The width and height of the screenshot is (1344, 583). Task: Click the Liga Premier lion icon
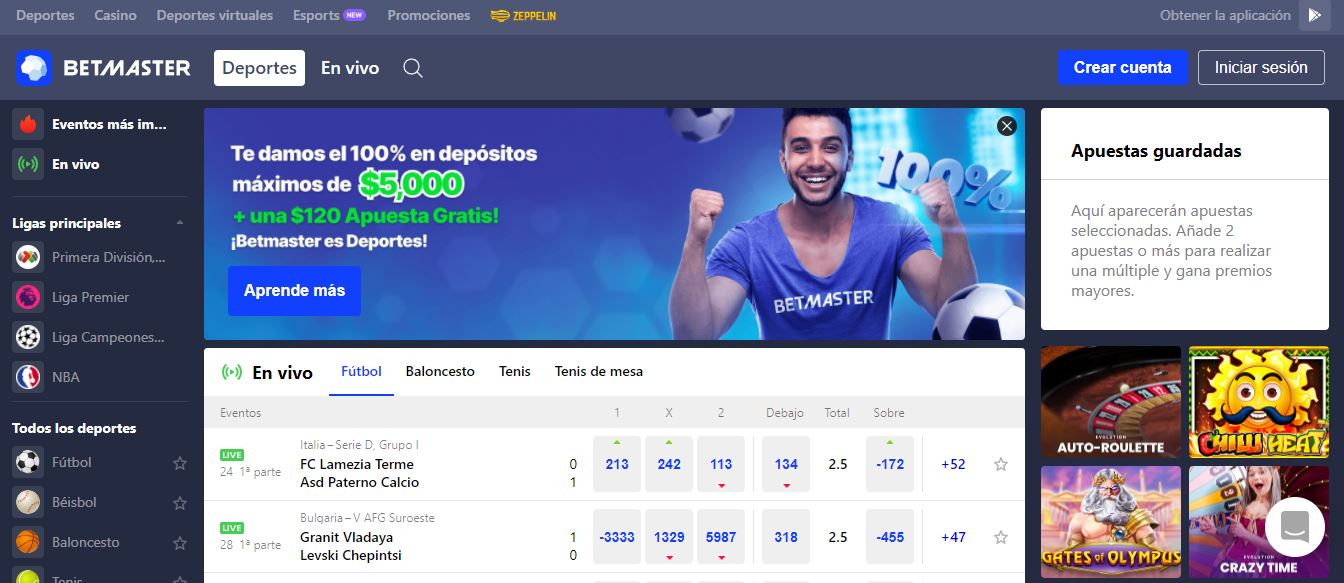click(28, 297)
